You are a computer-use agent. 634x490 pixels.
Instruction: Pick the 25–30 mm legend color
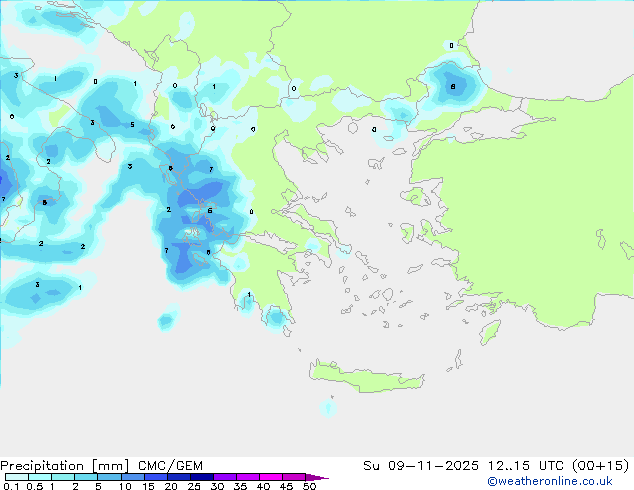(201, 477)
